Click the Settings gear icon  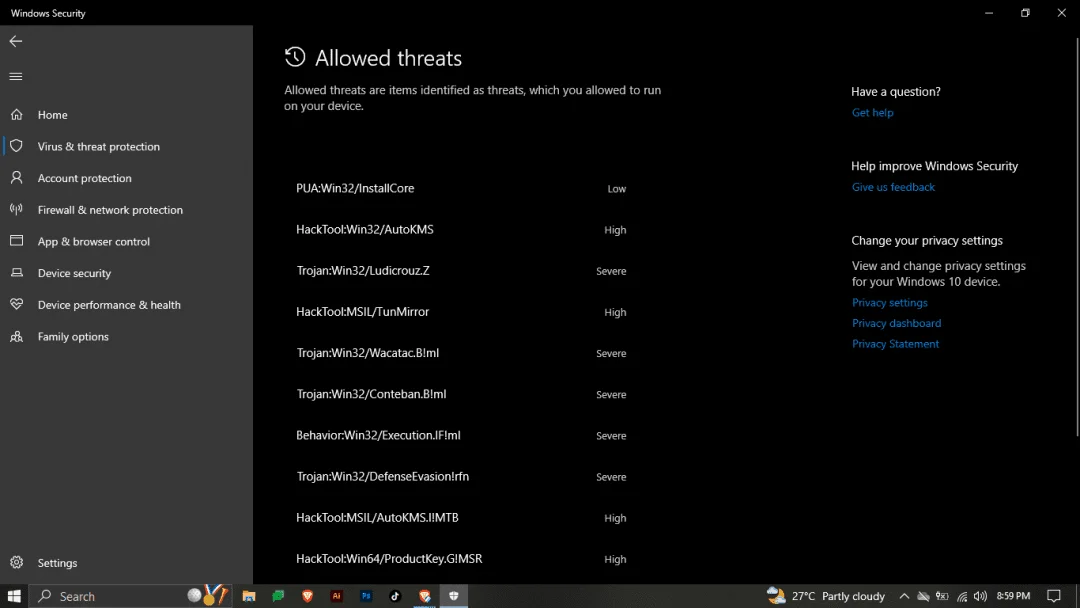pyautogui.click(x=17, y=563)
